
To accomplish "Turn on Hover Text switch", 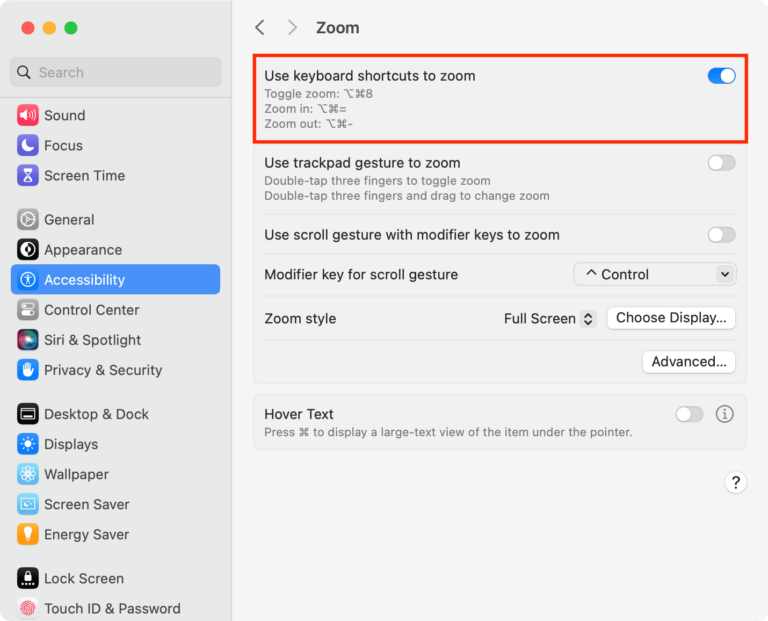I will click(689, 414).
